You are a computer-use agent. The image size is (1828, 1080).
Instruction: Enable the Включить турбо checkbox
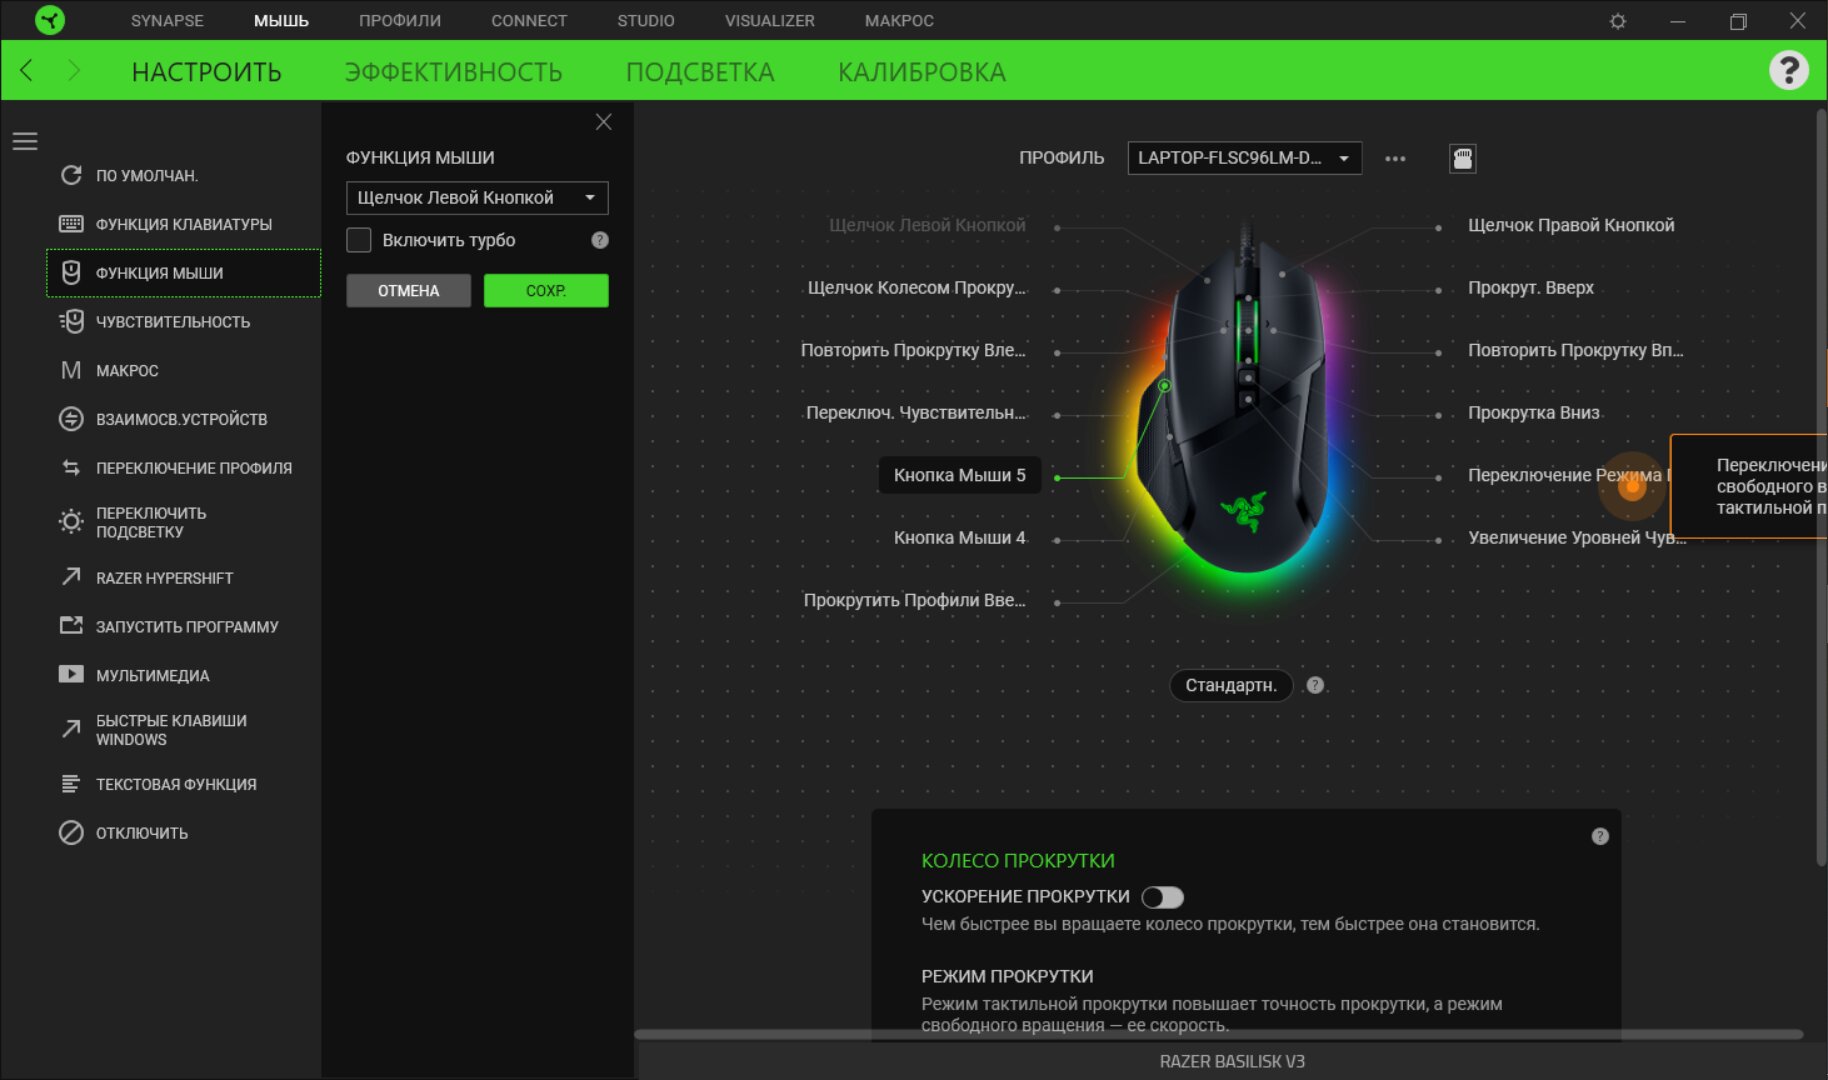point(358,240)
